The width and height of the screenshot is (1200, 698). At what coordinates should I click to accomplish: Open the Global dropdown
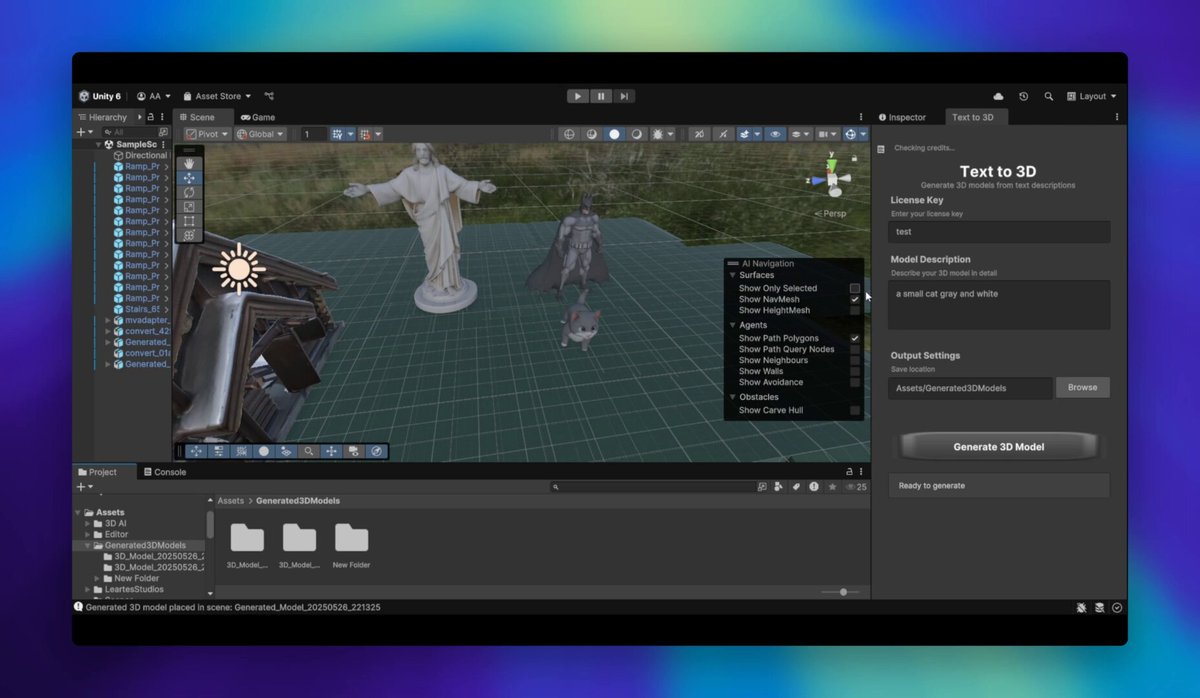[x=260, y=134]
